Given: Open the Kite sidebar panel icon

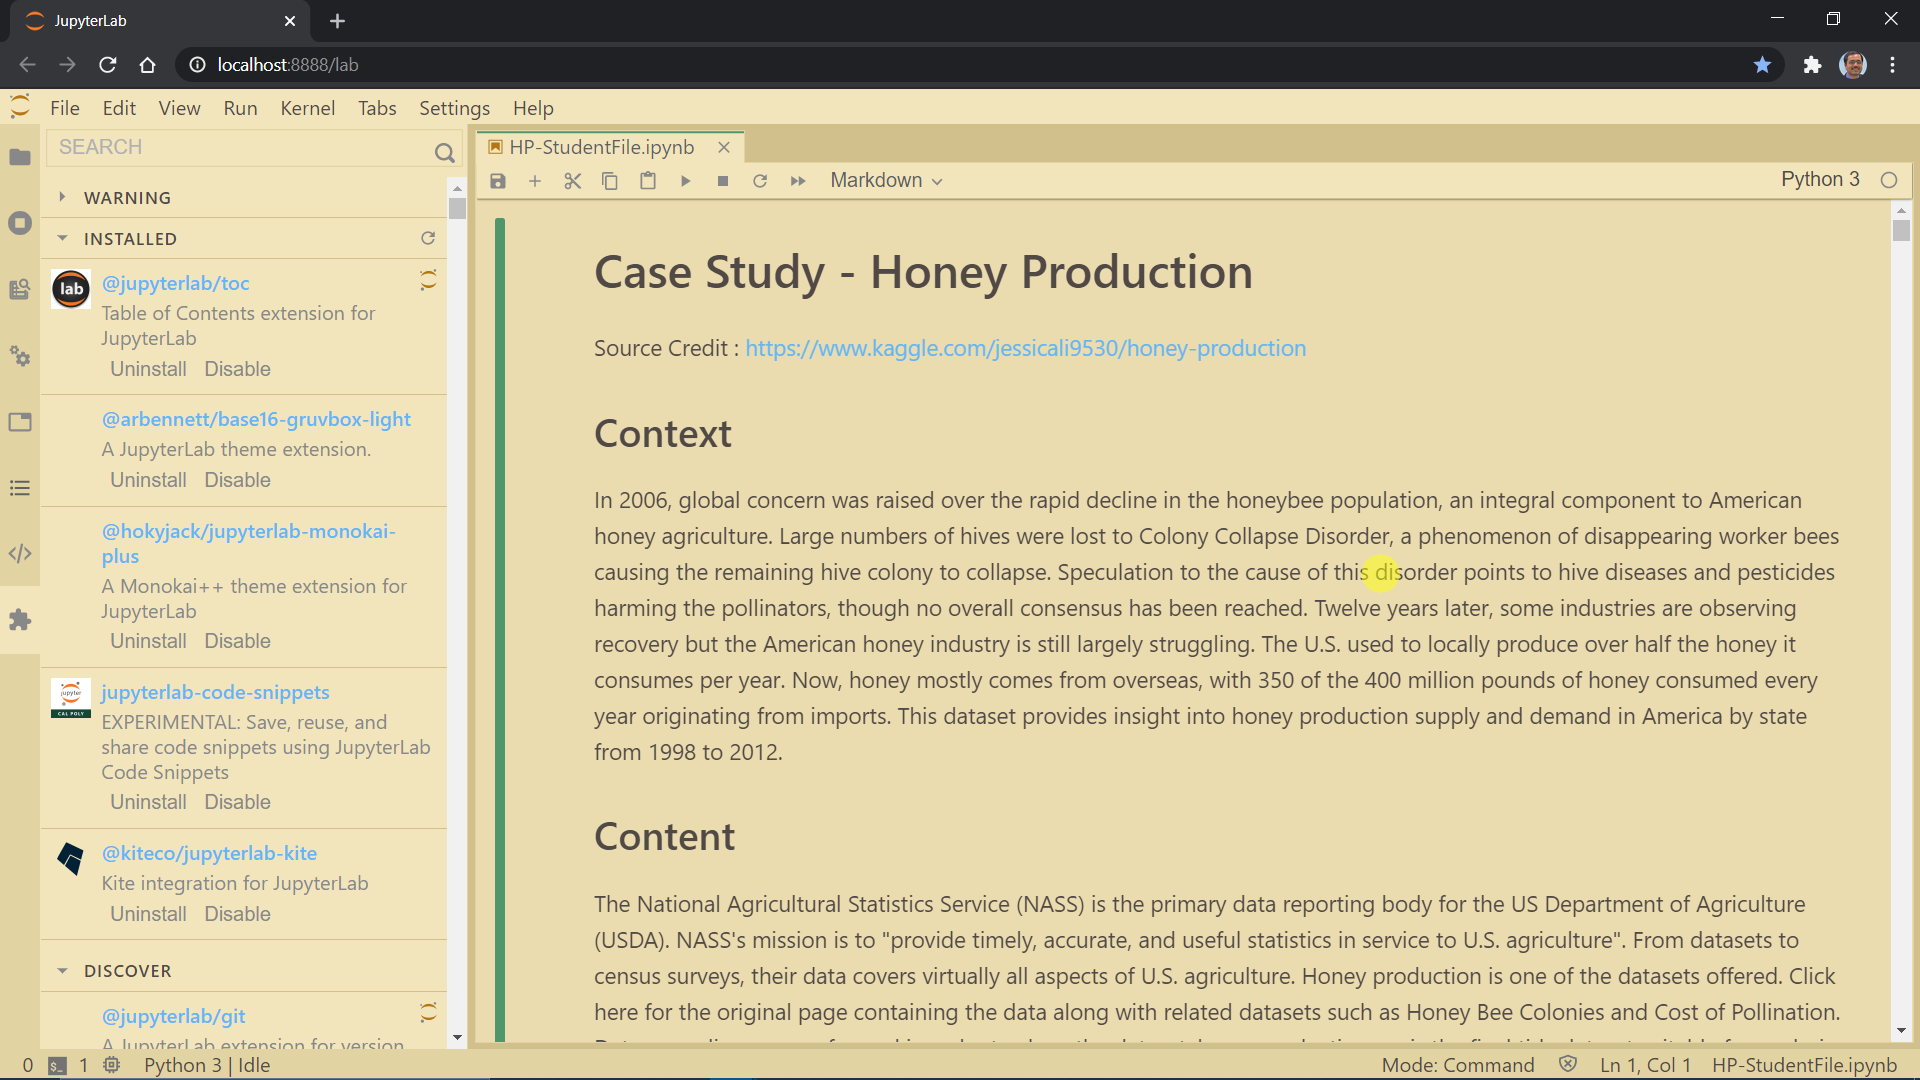Looking at the screenshot, I should coord(20,289).
